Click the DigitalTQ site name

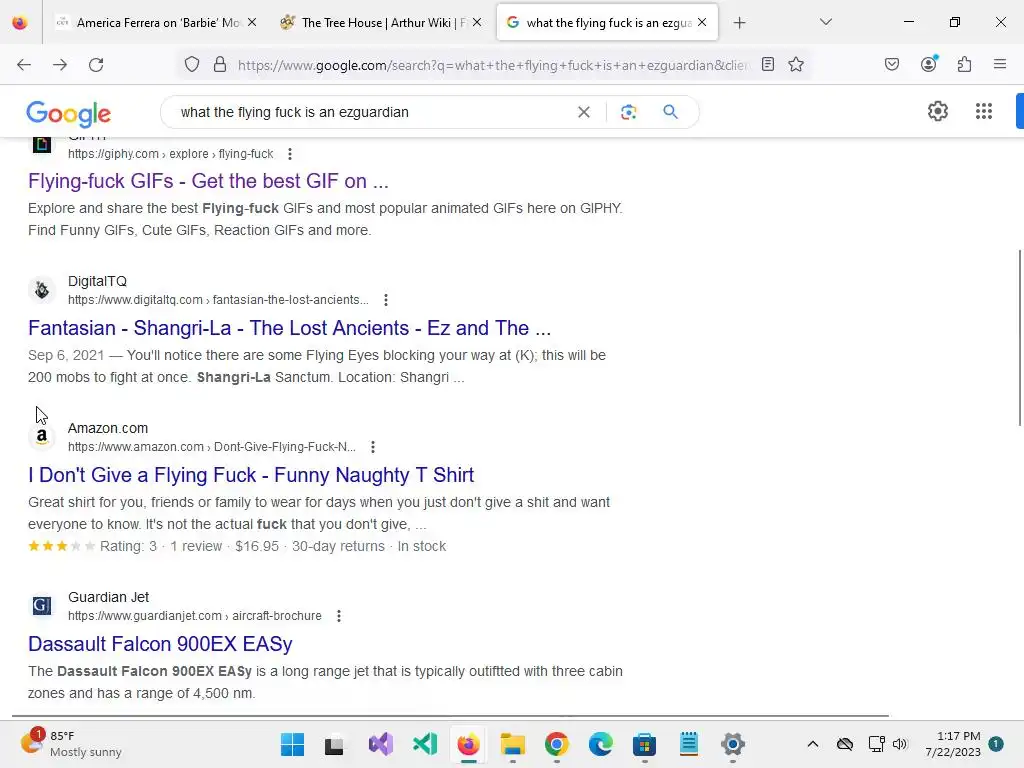click(x=97, y=281)
